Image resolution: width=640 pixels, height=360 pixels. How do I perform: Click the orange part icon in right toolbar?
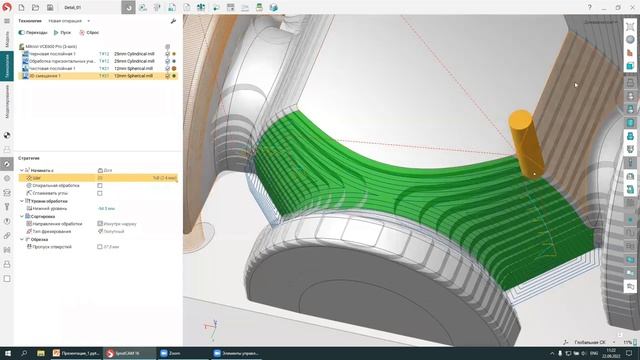pos(630,53)
